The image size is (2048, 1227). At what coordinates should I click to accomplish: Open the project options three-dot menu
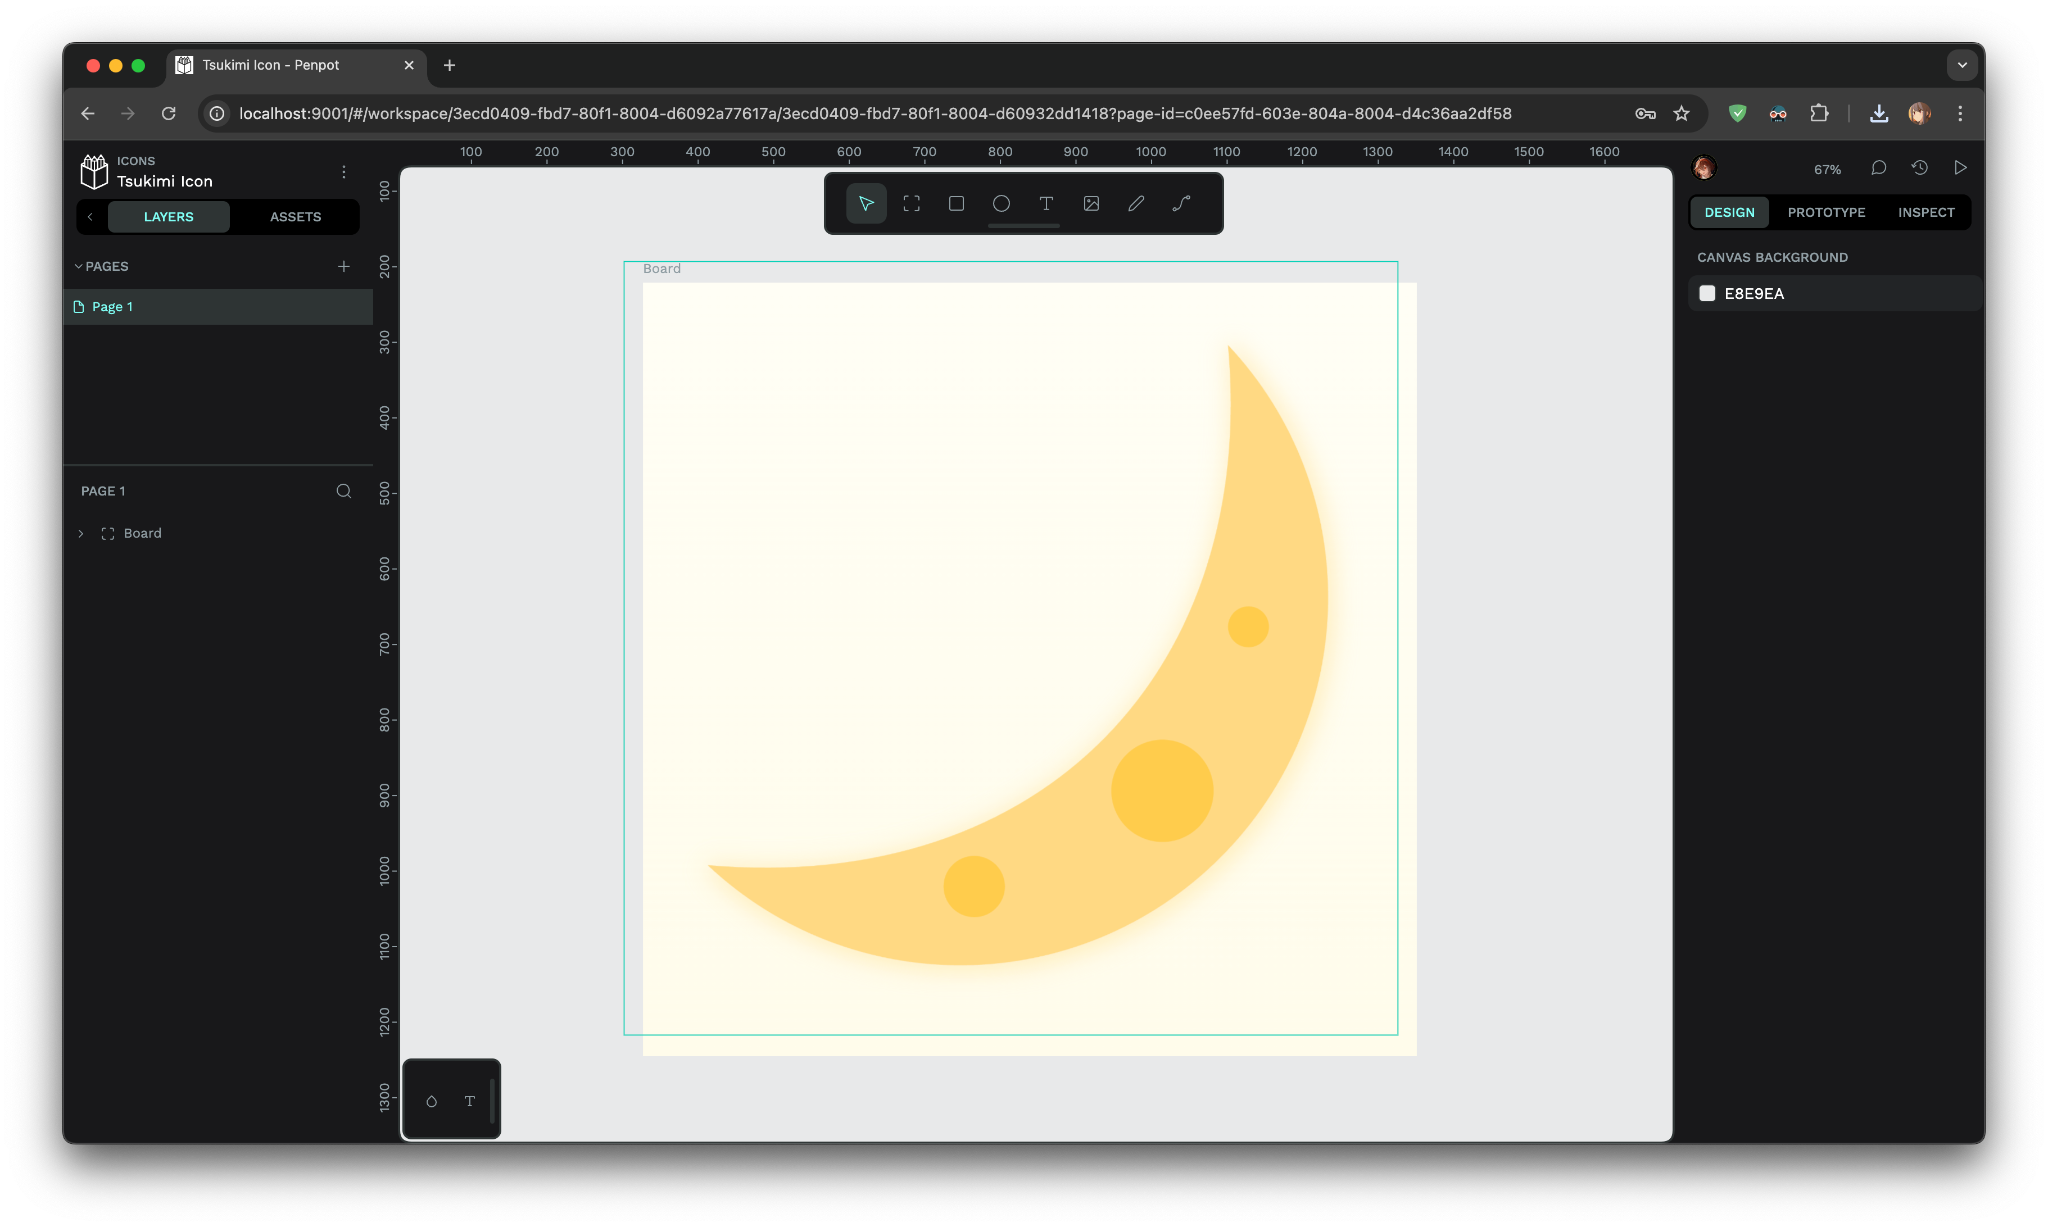point(344,171)
